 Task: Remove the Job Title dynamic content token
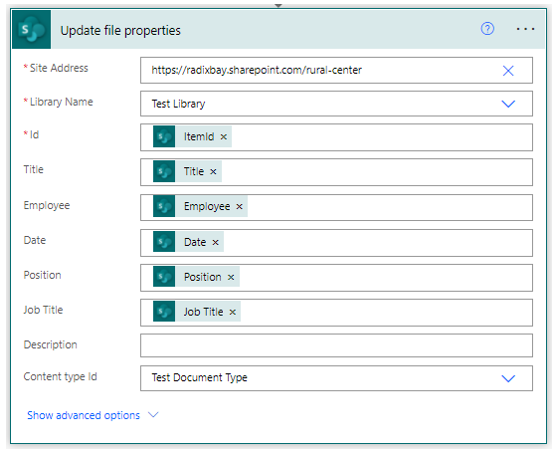point(232,312)
